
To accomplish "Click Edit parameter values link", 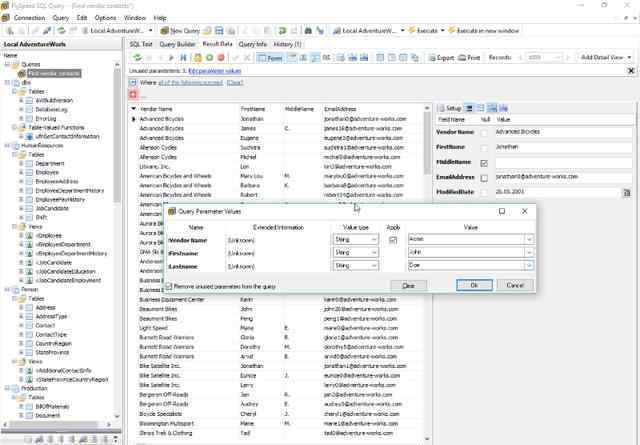I will (x=215, y=71).
